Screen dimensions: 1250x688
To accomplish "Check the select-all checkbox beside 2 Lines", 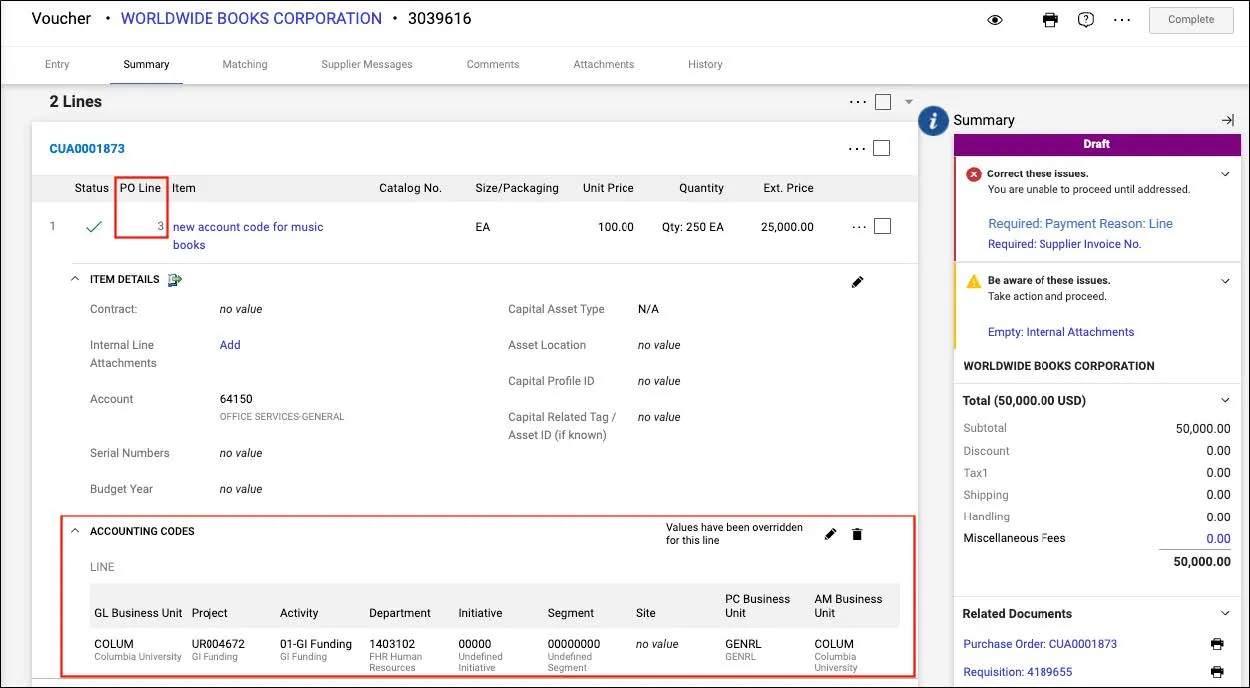I will (x=883, y=102).
